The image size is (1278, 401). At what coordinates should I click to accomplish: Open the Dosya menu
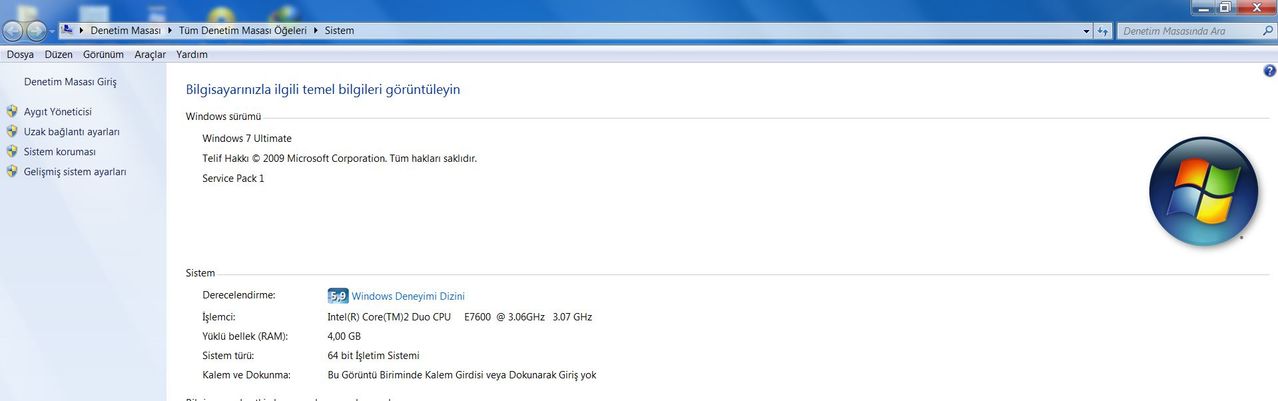point(20,55)
